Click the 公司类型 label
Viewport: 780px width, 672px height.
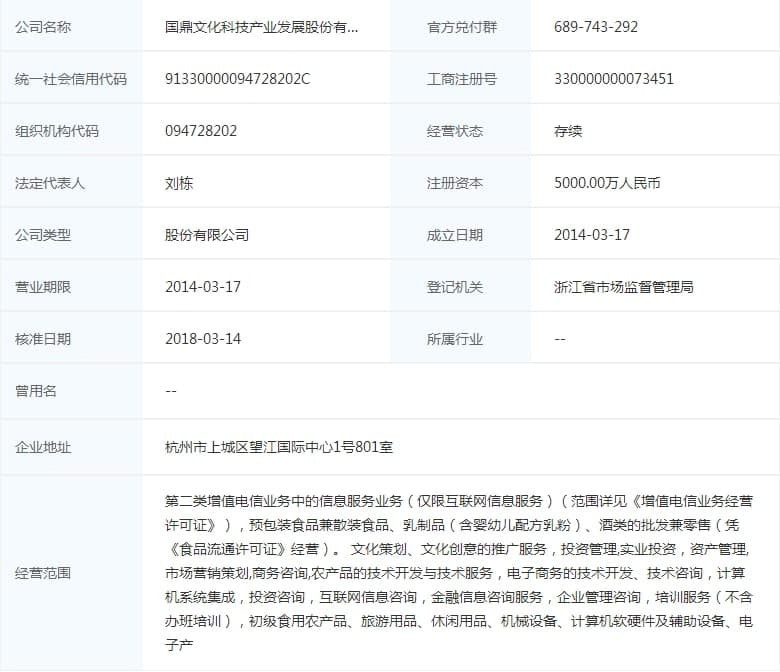tap(43, 235)
